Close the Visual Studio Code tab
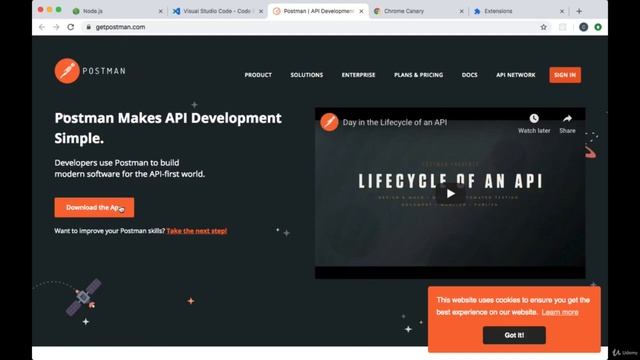Viewport: 640px width, 360px height. [261, 11]
